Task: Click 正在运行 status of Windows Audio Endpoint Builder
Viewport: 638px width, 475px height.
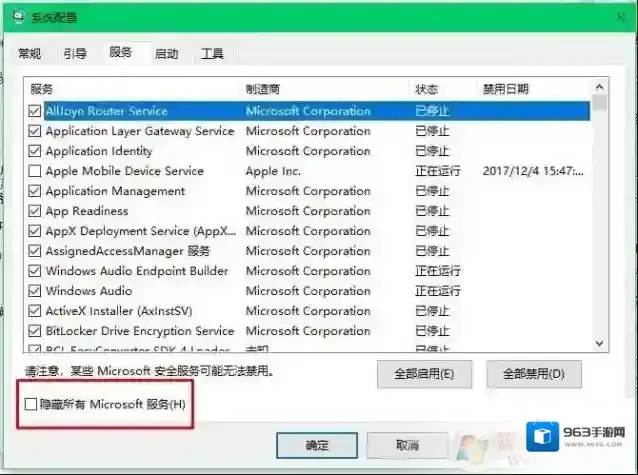Action: 438,271
